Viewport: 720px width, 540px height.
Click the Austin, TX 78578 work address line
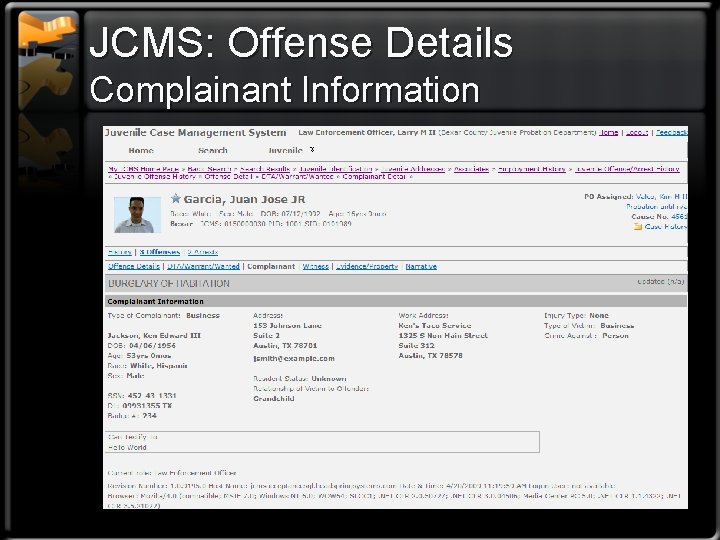point(431,355)
